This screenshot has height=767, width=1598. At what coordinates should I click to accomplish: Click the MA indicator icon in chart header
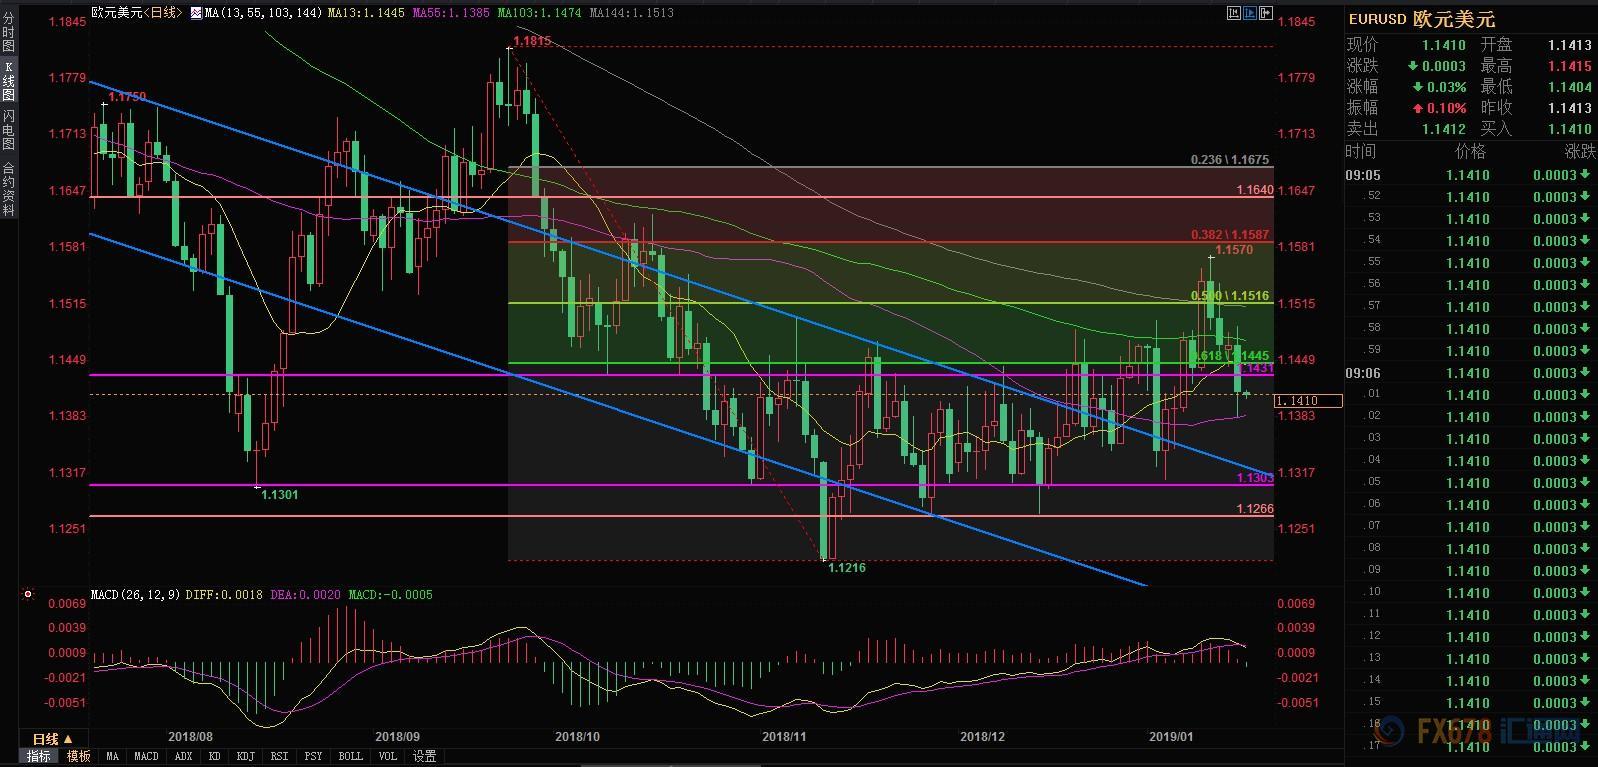click(196, 13)
